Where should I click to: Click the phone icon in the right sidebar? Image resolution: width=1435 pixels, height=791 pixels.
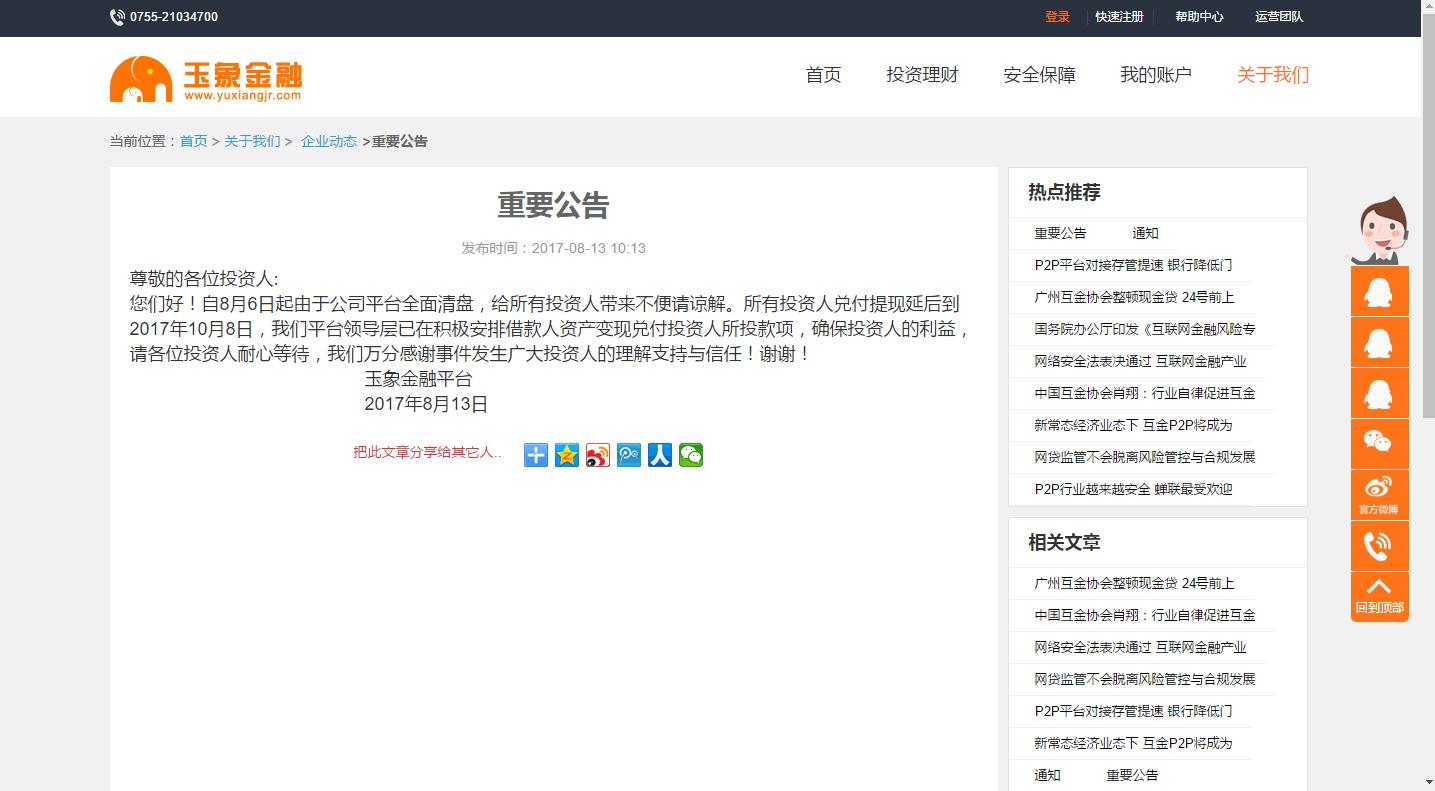pyautogui.click(x=1379, y=545)
